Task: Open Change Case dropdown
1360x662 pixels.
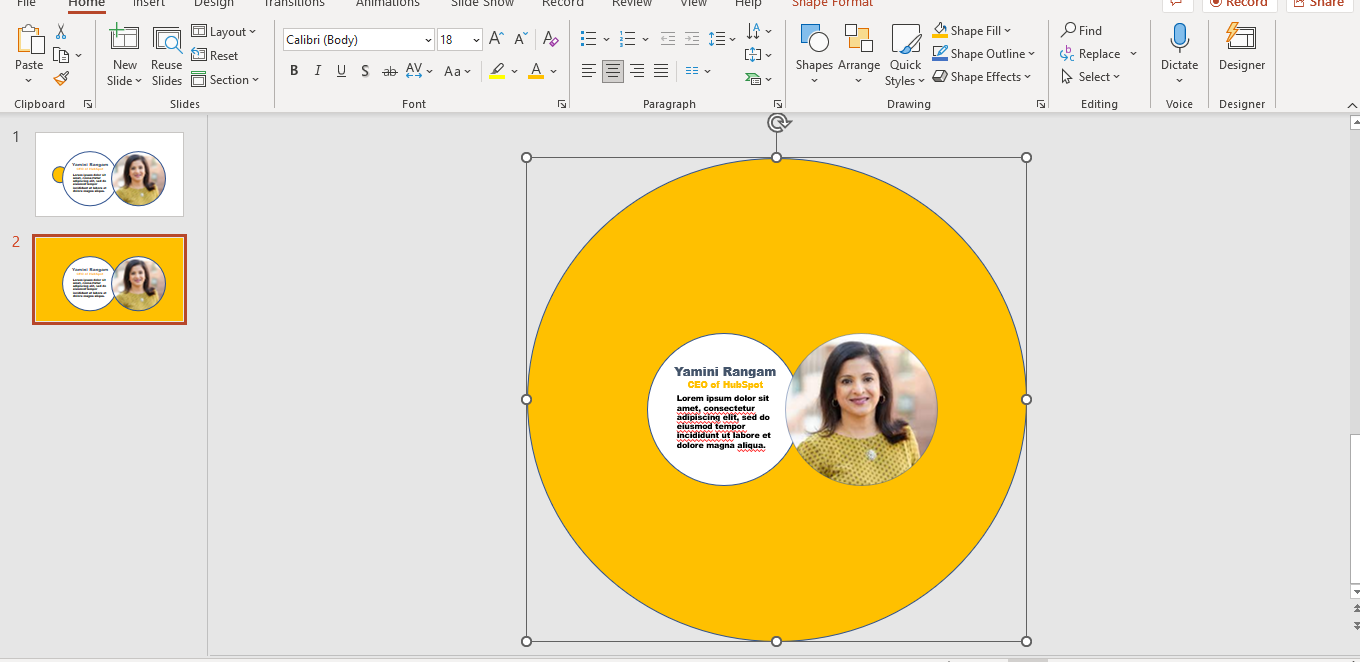Action: [x=458, y=71]
